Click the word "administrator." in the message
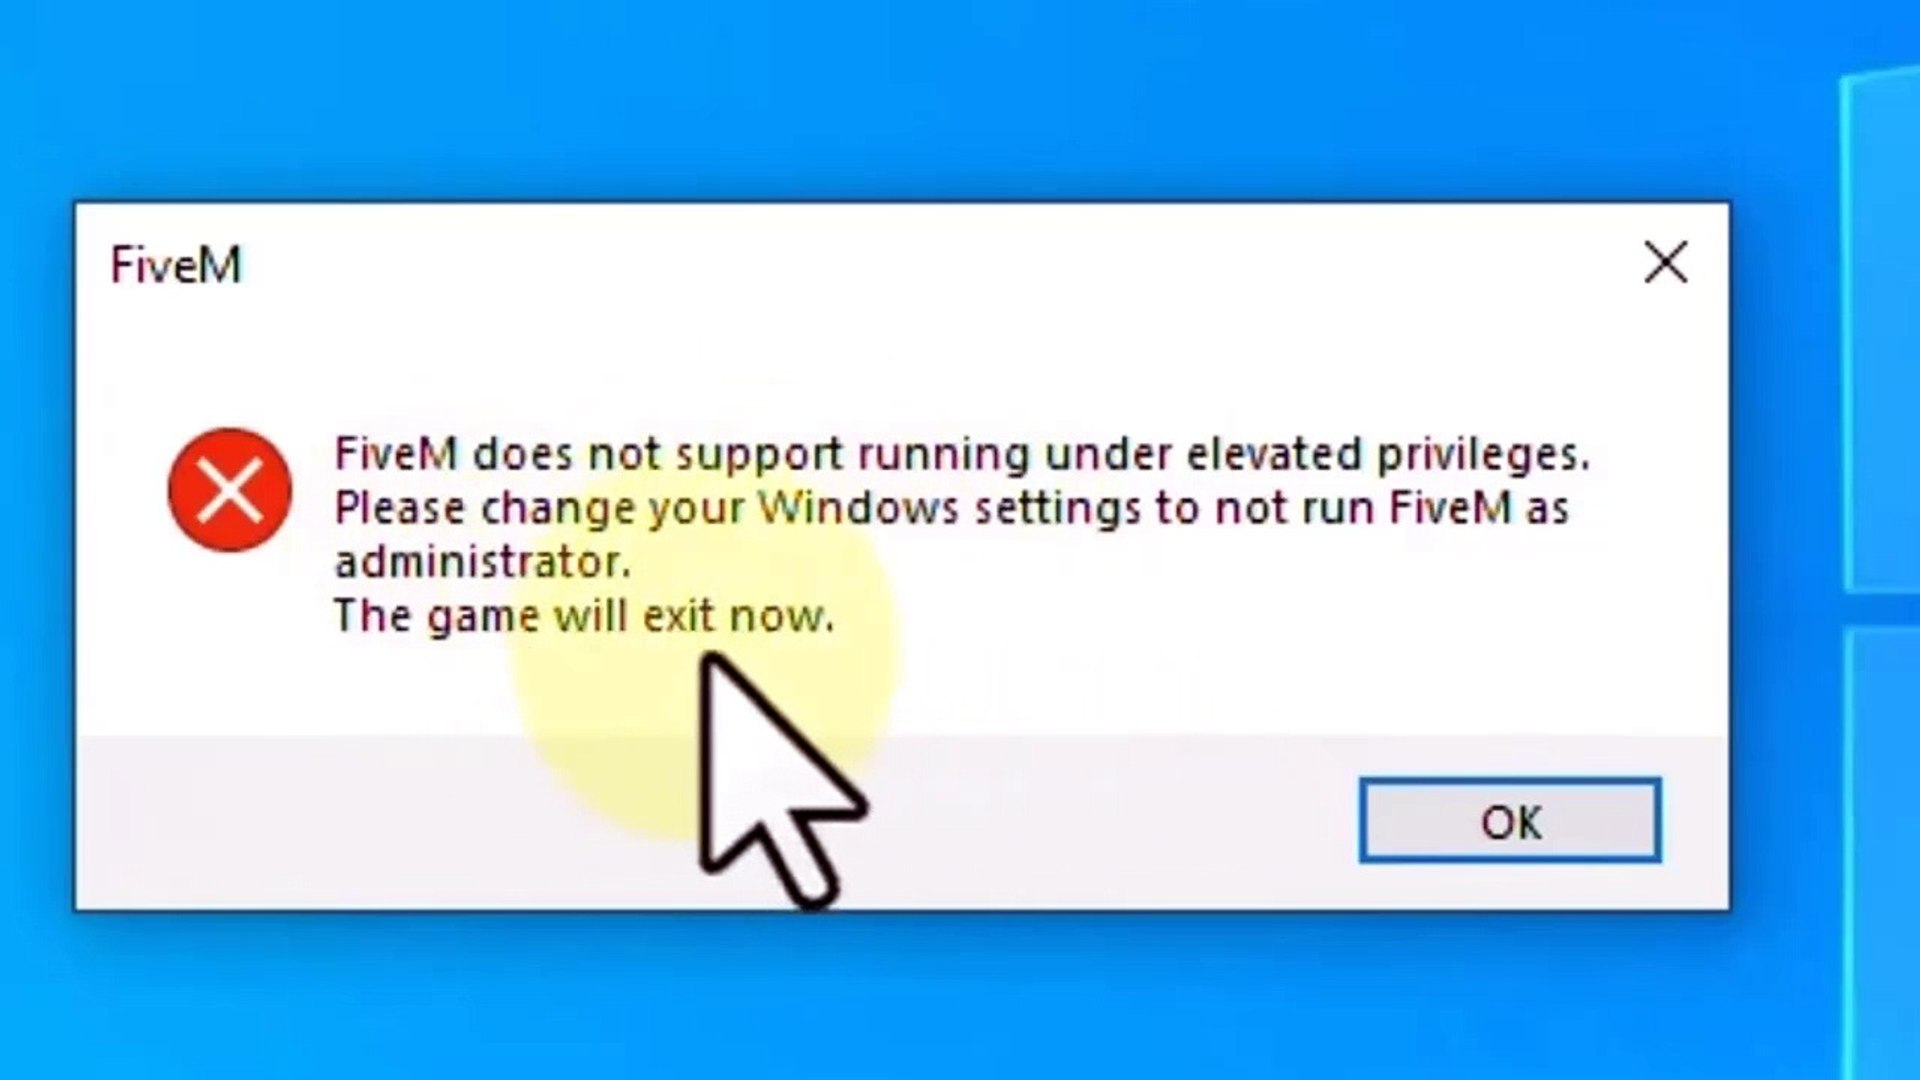The image size is (1920, 1080). click(x=483, y=562)
